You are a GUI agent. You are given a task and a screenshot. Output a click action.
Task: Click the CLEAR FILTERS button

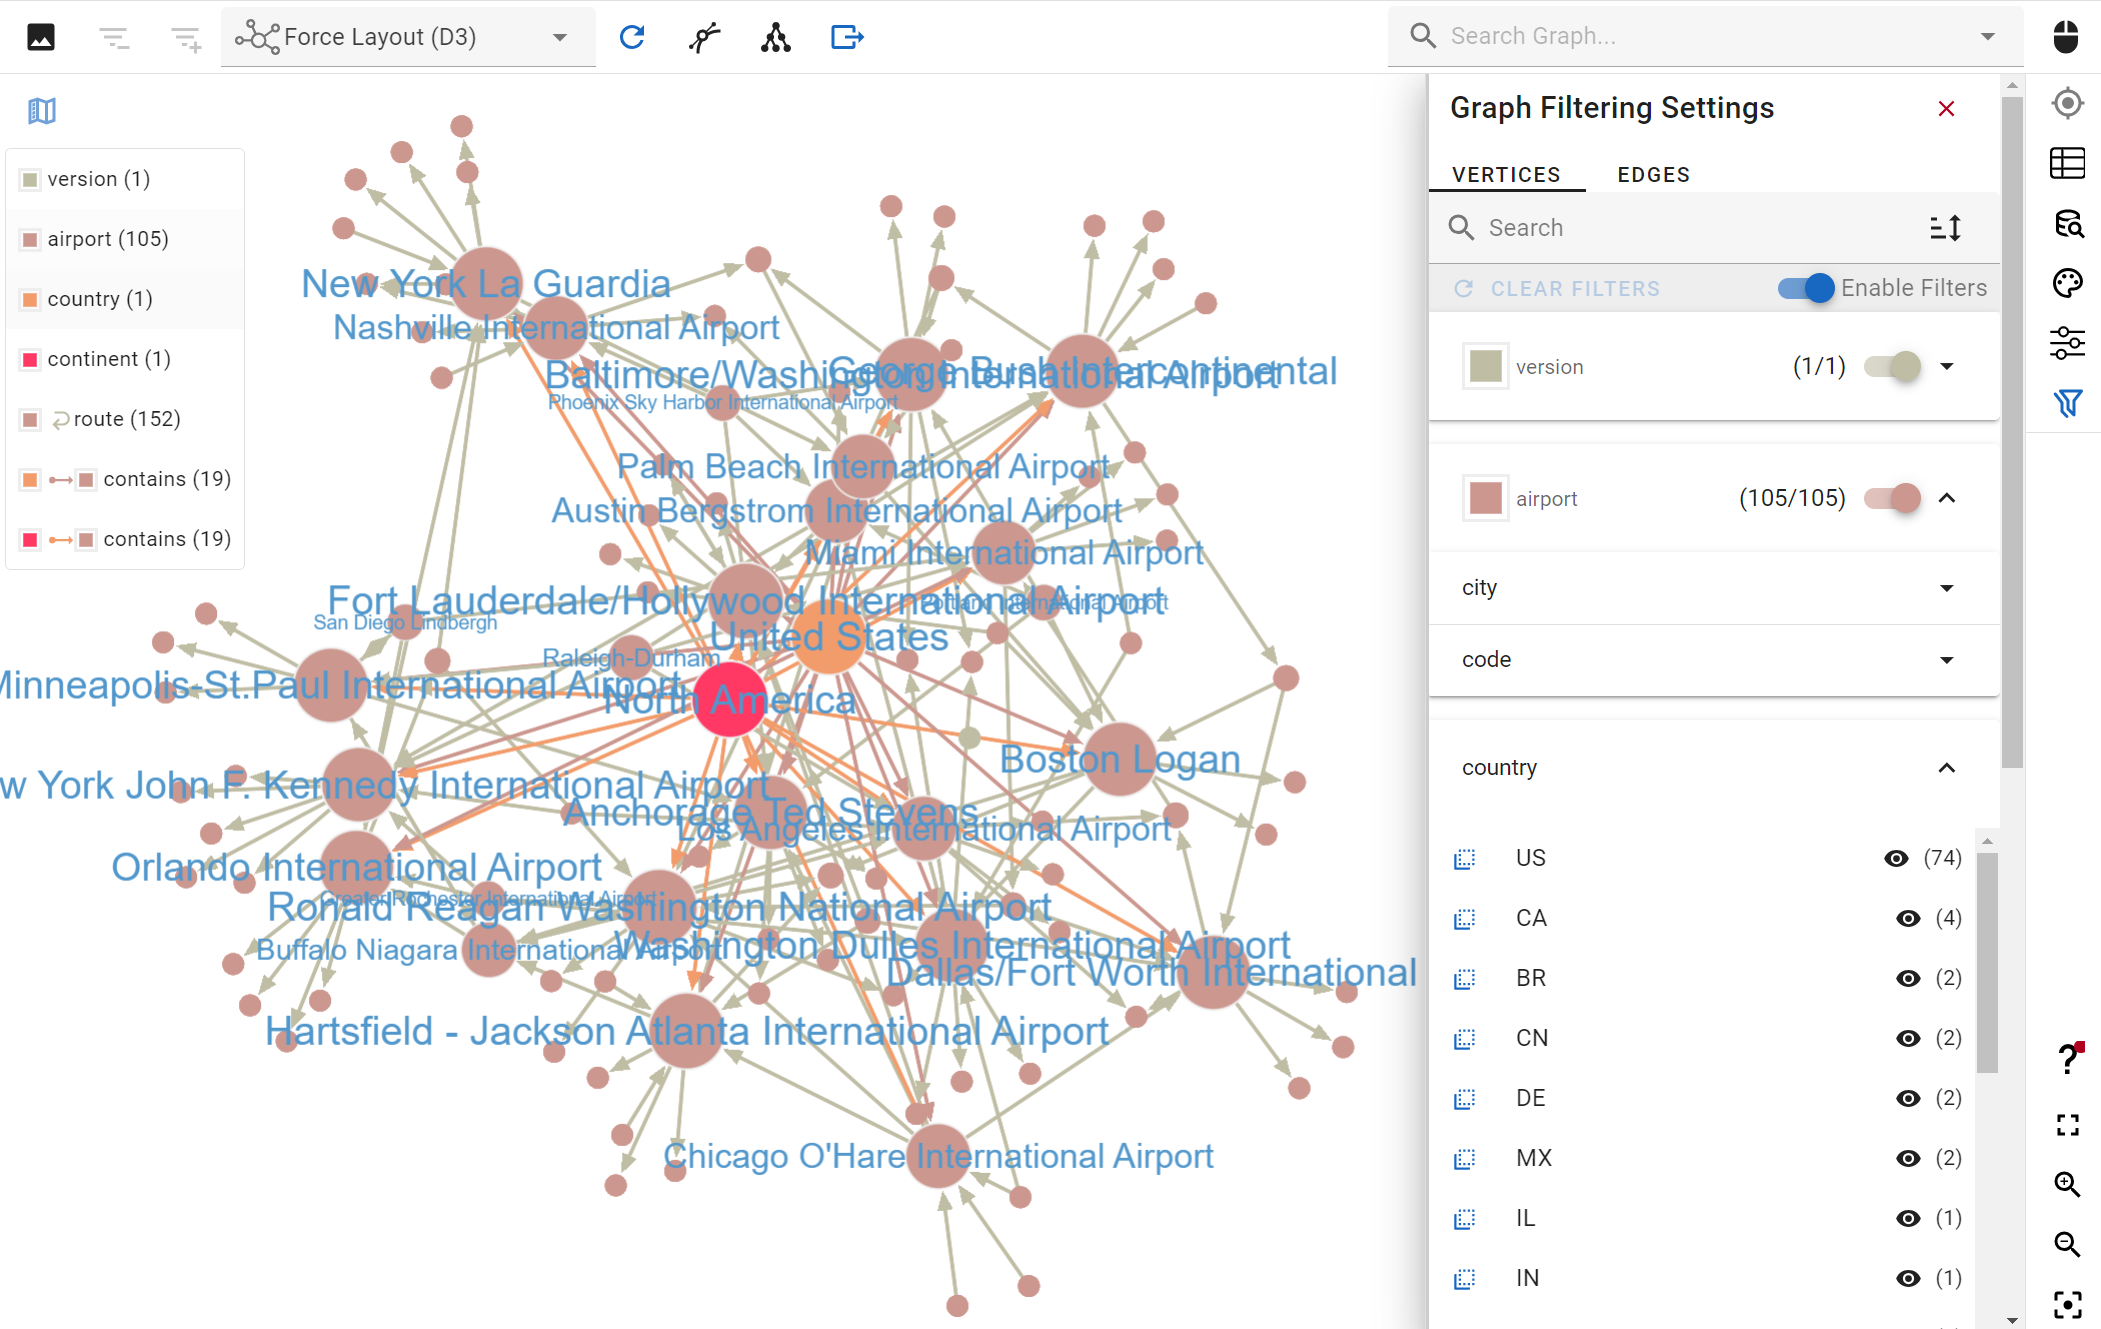click(1575, 288)
